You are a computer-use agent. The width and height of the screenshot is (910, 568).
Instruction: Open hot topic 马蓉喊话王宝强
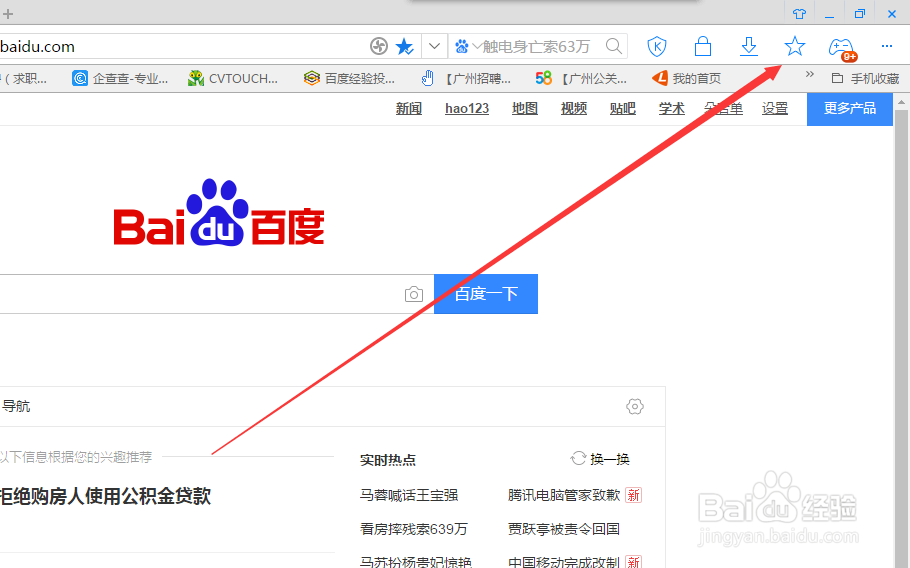(409, 495)
